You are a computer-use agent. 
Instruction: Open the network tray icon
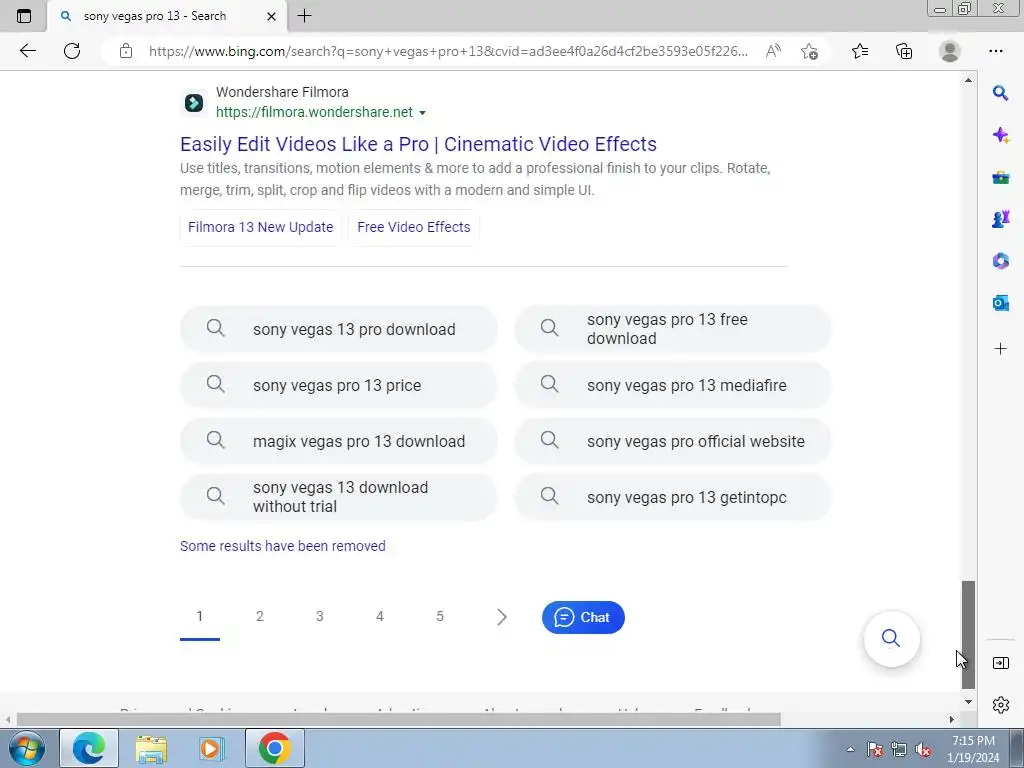[899, 750]
